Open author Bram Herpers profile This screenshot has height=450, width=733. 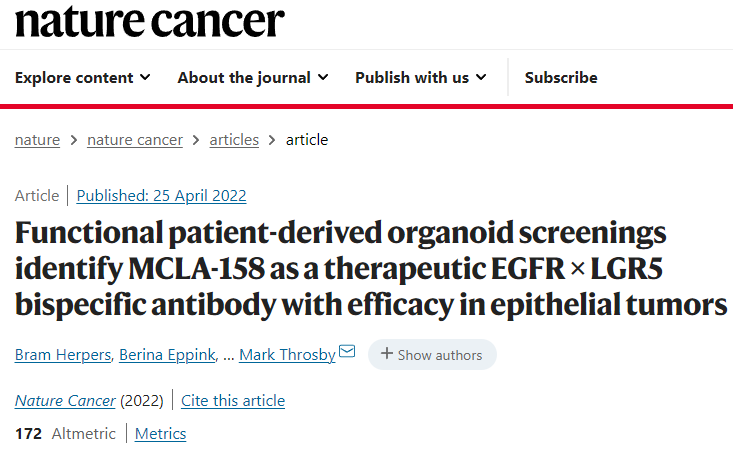tap(63, 355)
